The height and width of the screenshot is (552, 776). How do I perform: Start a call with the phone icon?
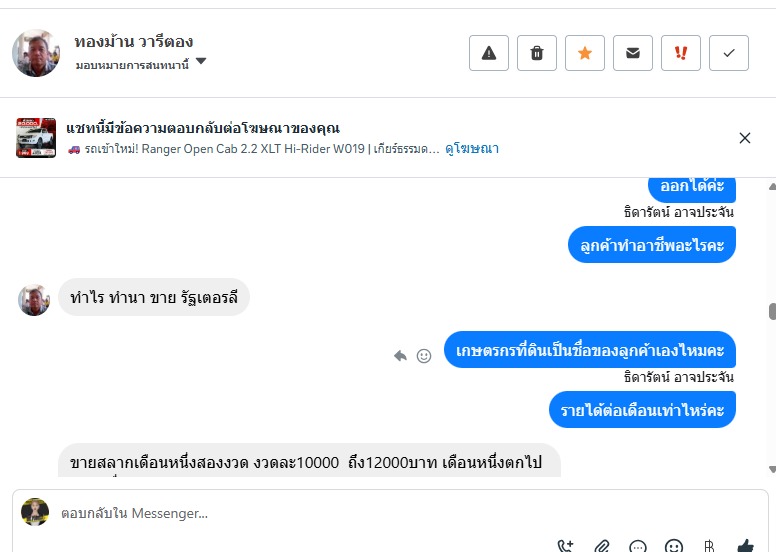coord(565,546)
